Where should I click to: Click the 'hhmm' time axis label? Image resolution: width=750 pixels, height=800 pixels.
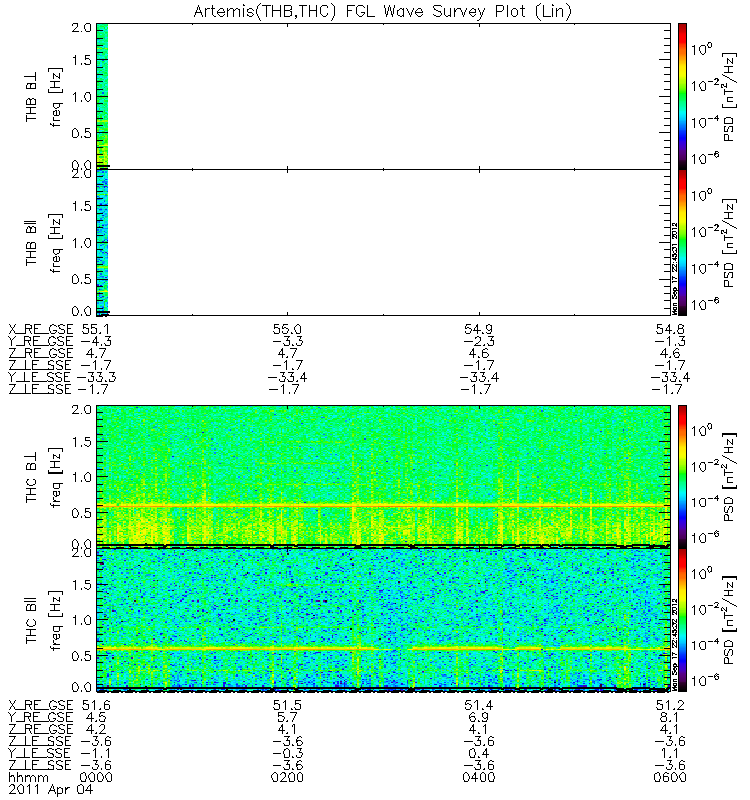tap(29, 778)
